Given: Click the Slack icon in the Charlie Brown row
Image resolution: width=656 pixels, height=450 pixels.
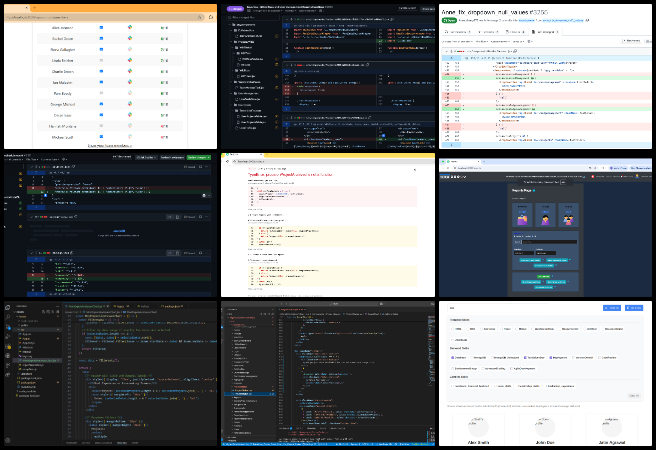Looking at the screenshot, I should [130, 71].
